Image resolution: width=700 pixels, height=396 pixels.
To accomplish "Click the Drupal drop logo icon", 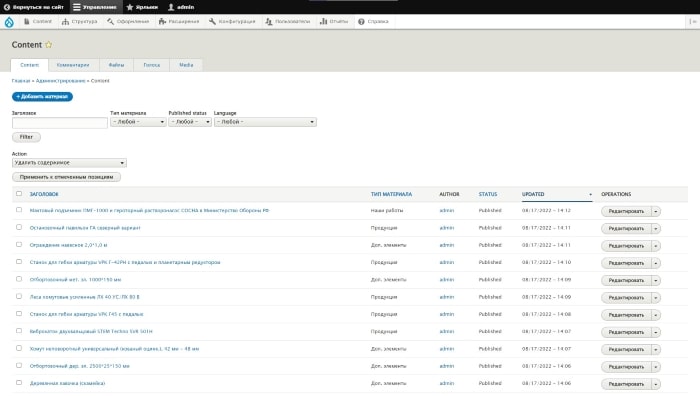I will (x=9, y=22).
